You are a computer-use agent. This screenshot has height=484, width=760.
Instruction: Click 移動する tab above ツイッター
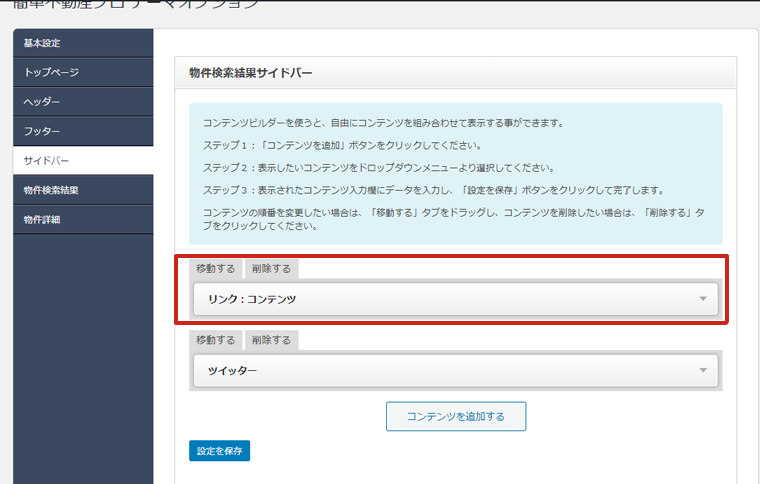coord(216,340)
